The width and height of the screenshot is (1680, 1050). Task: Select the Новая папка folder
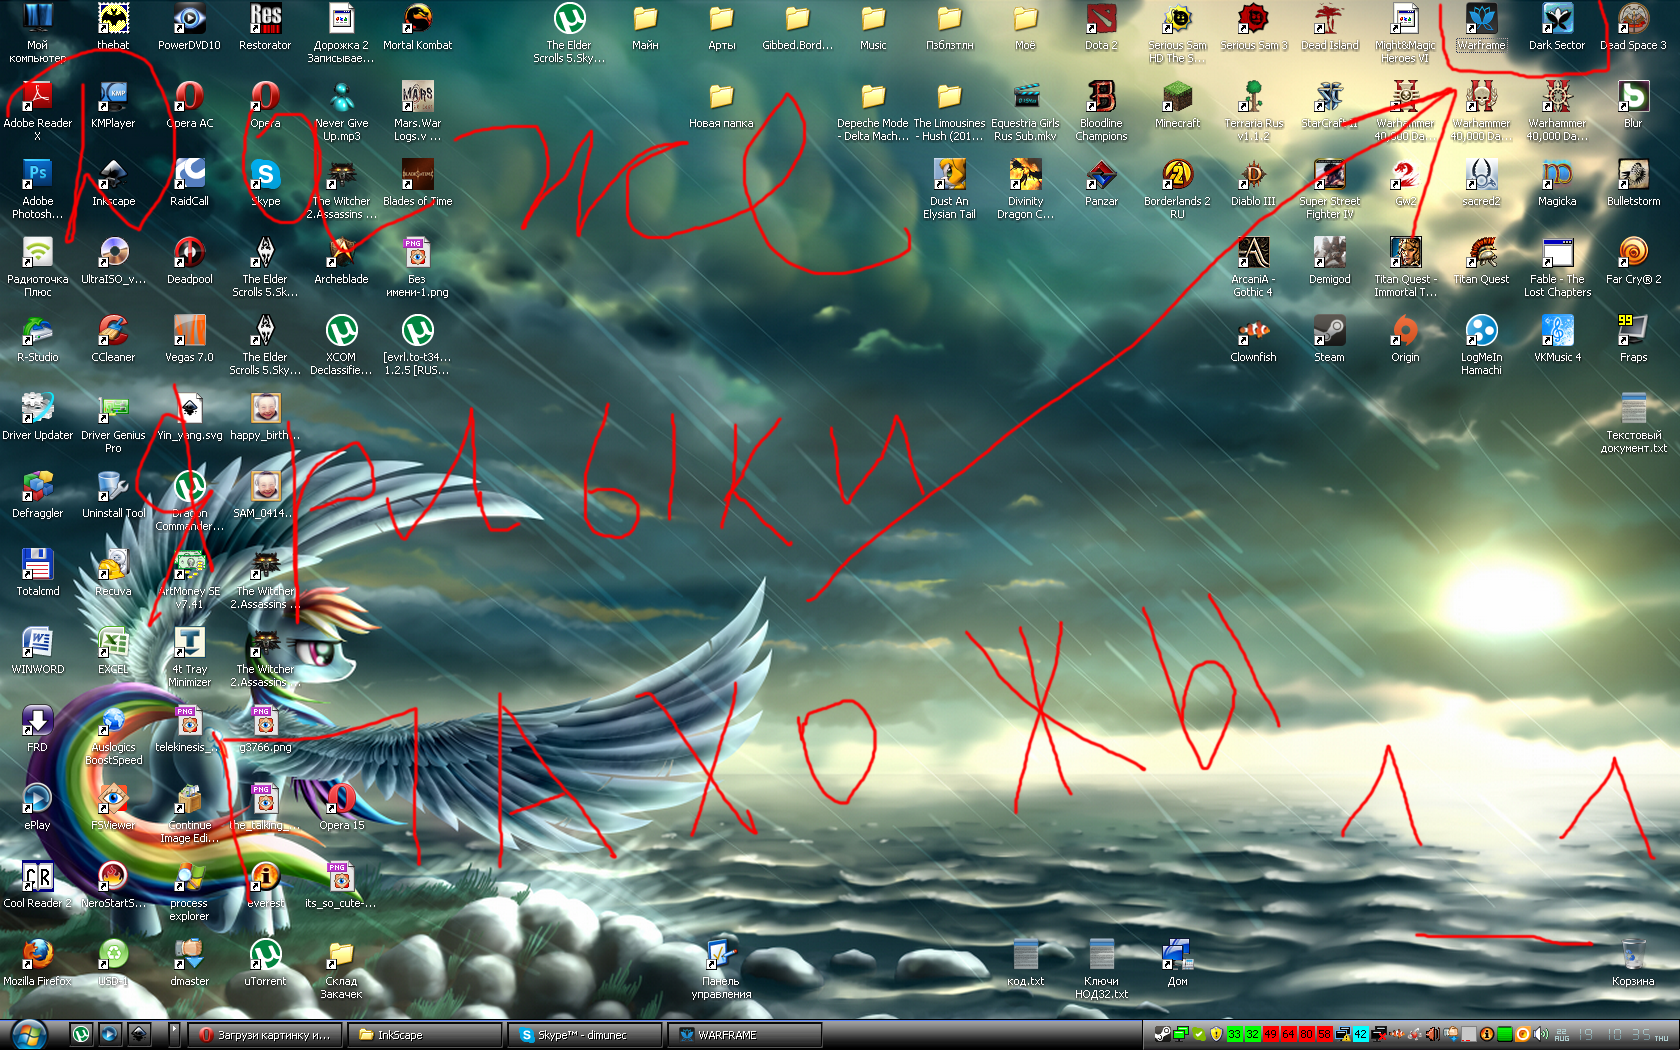(721, 105)
